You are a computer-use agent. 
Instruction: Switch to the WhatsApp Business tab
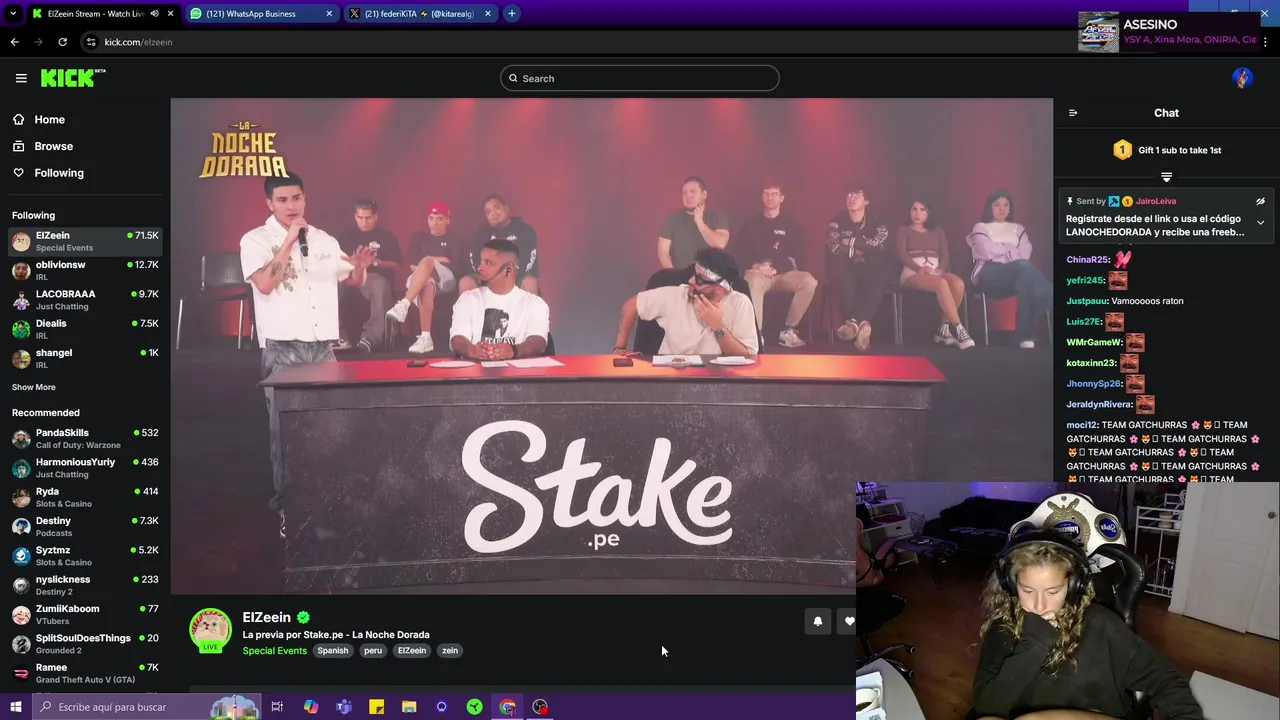(261, 14)
